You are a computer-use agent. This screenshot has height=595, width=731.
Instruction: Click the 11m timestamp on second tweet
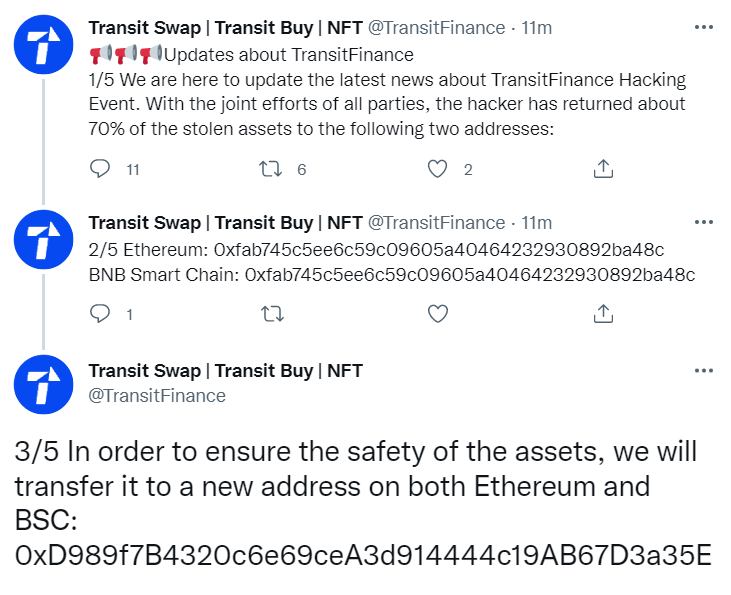coord(536,223)
